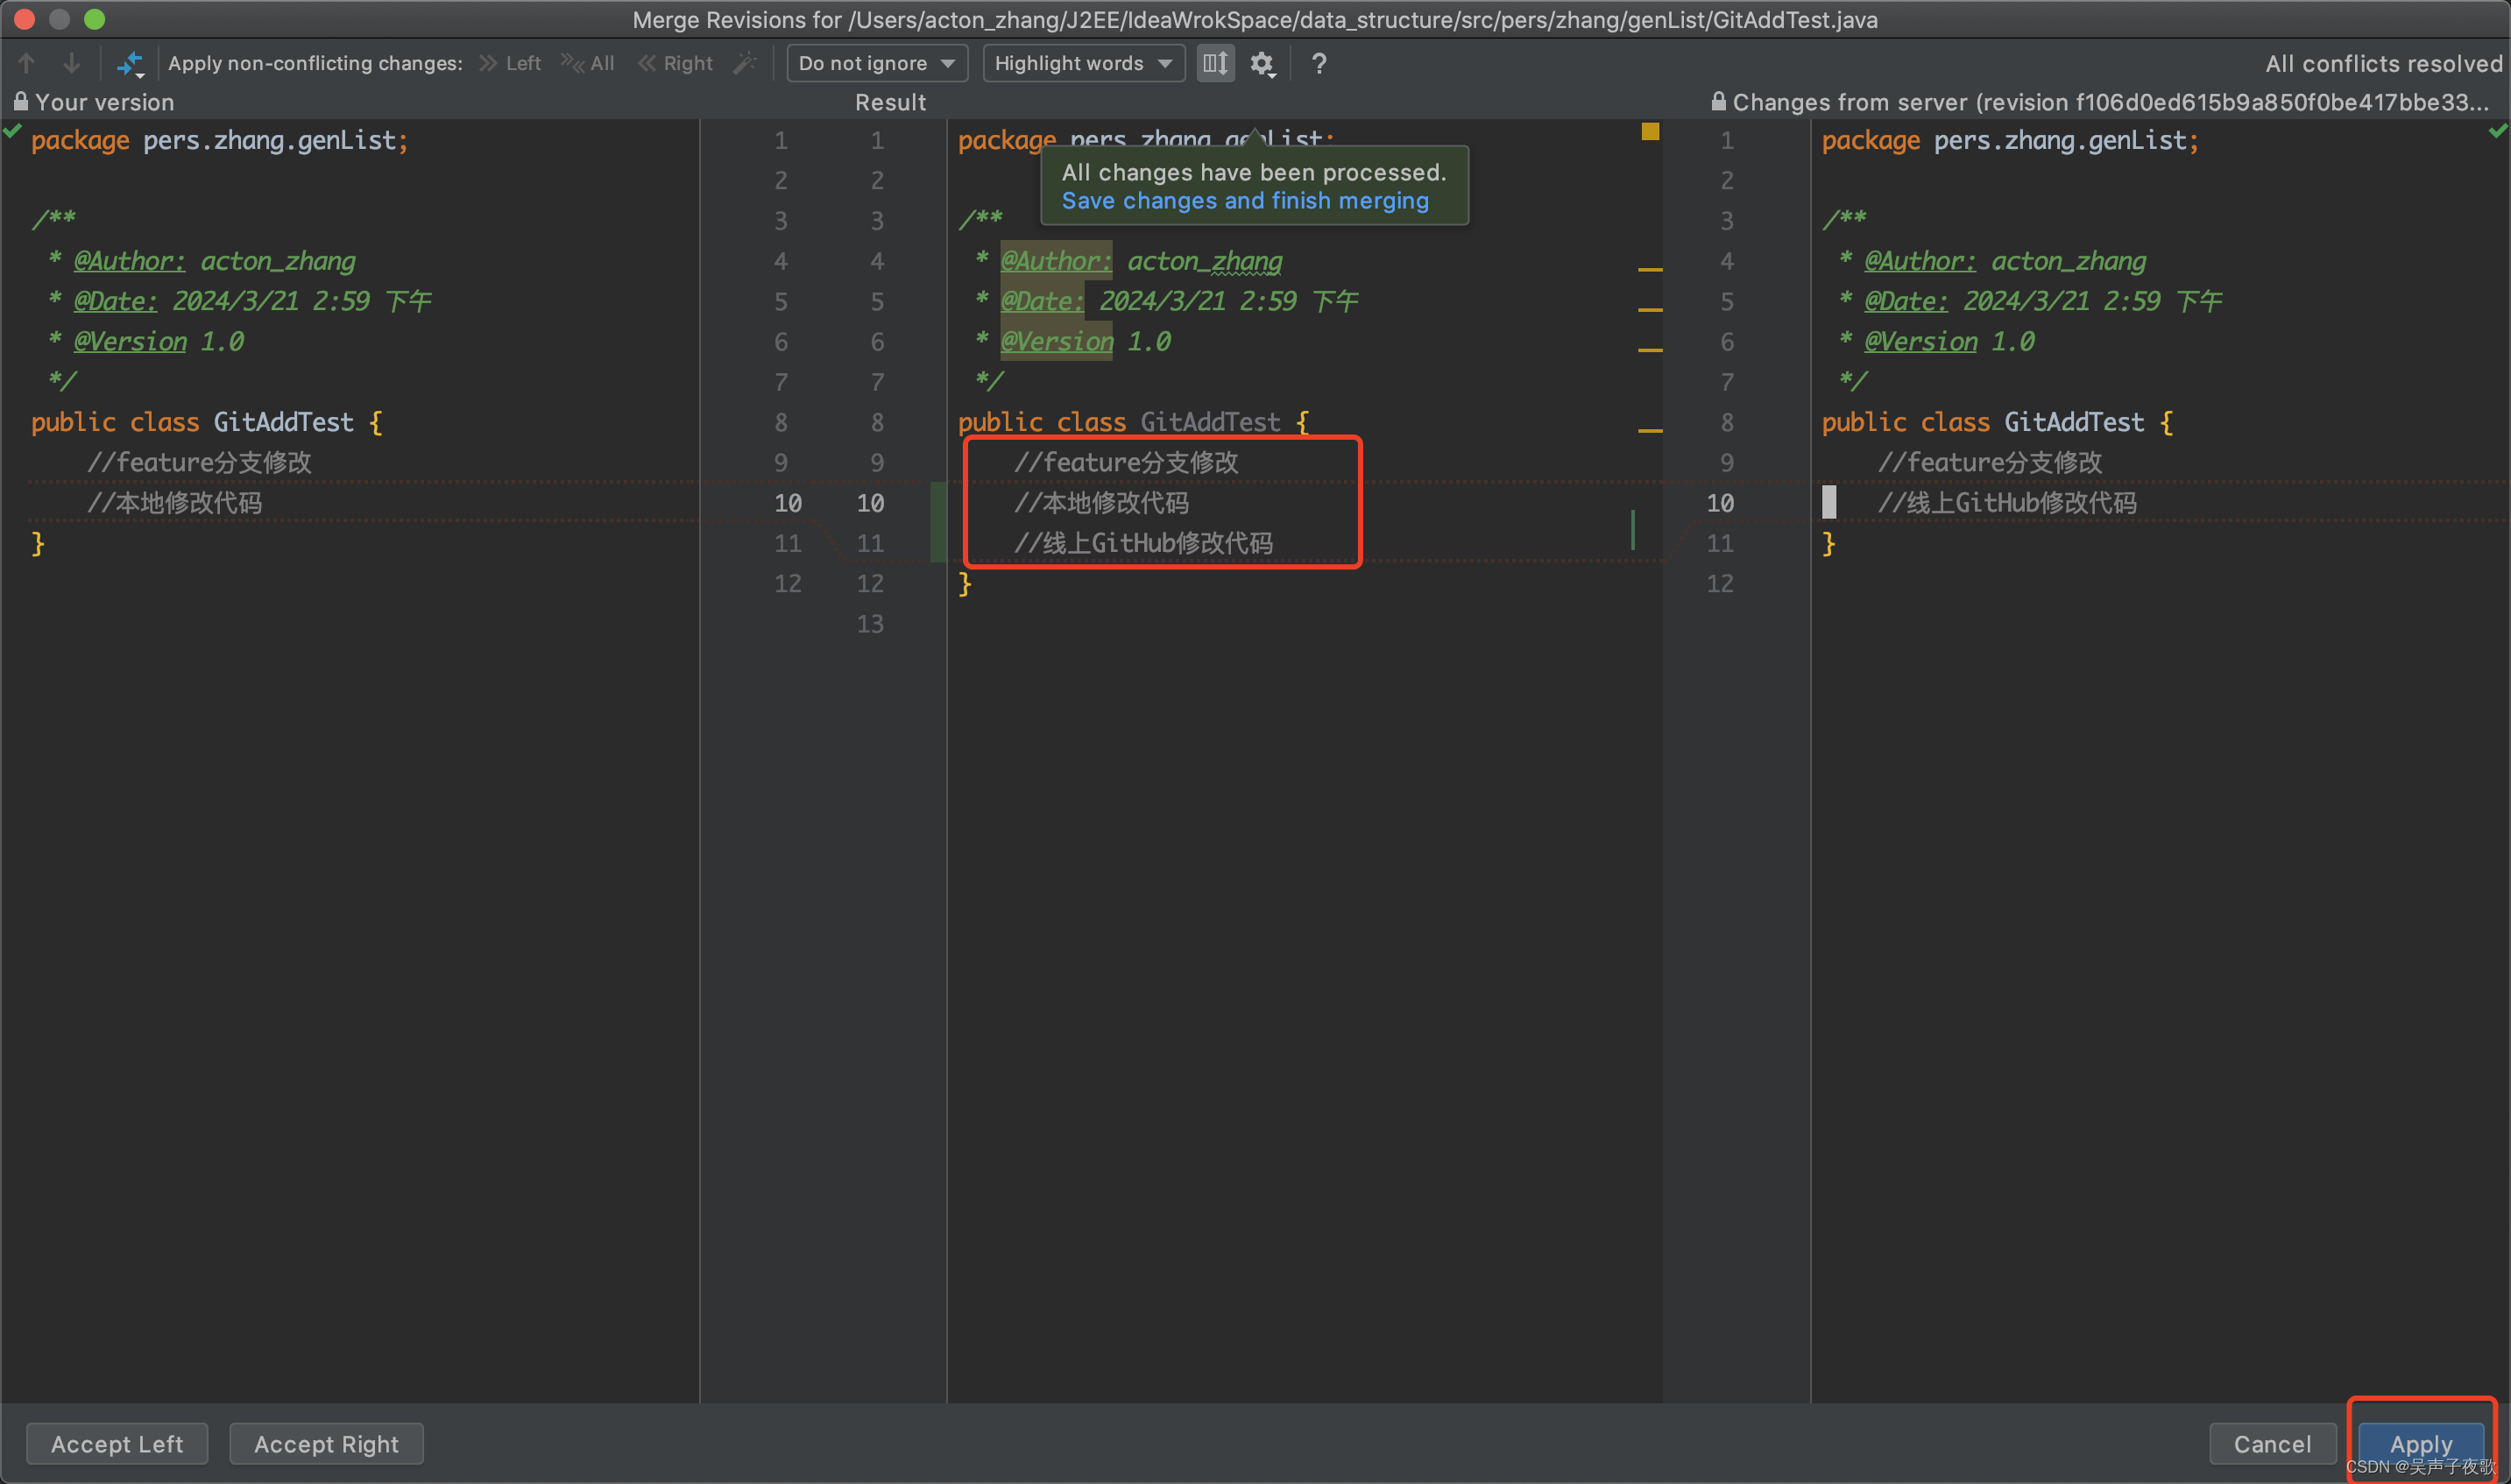The width and height of the screenshot is (2511, 1484).
Task: Click '//feature分支修改' in Your version pane
Action: (199, 462)
